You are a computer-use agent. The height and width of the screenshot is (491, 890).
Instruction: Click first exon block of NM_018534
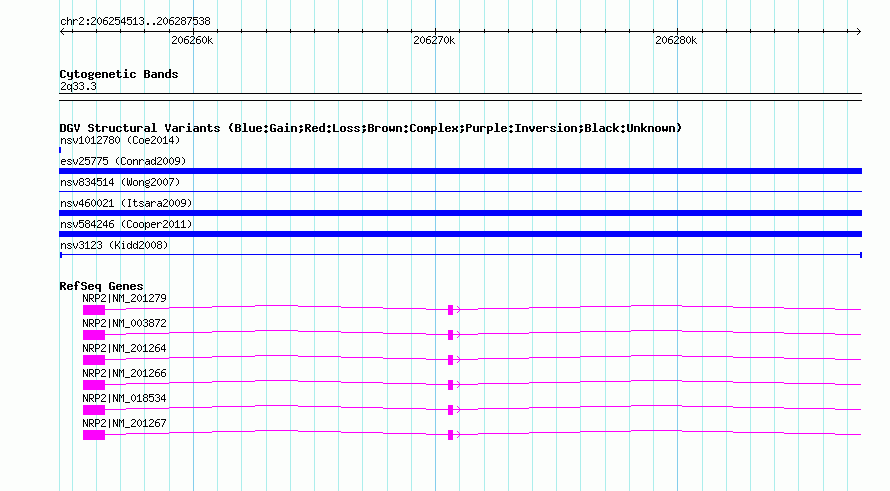pyautogui.click(x=94, y=410)
